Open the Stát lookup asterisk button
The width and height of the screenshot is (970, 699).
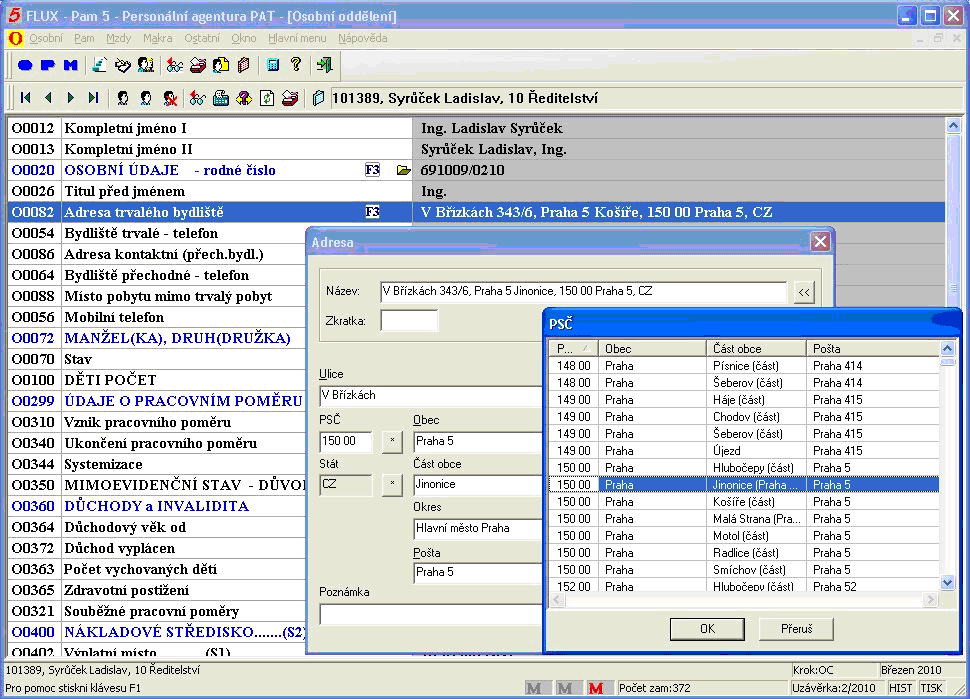pos(392,485)
